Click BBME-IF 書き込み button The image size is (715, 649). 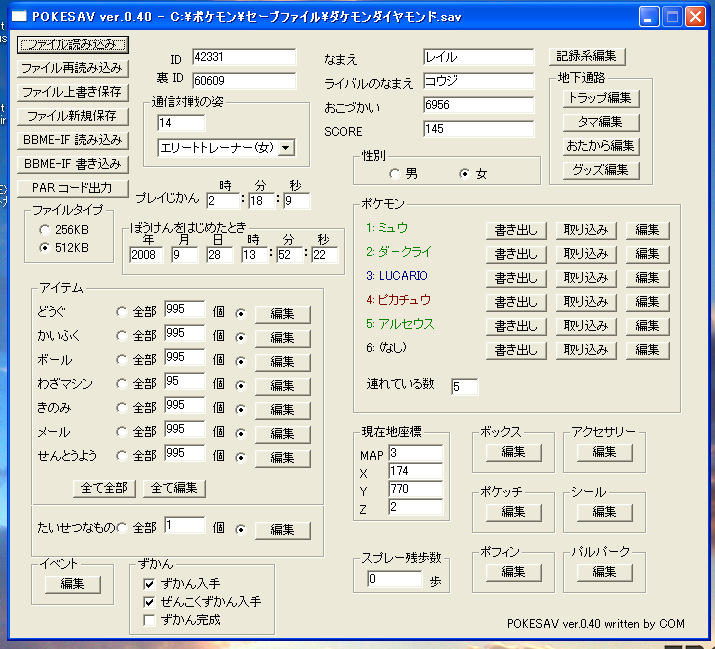pos(73,164)
